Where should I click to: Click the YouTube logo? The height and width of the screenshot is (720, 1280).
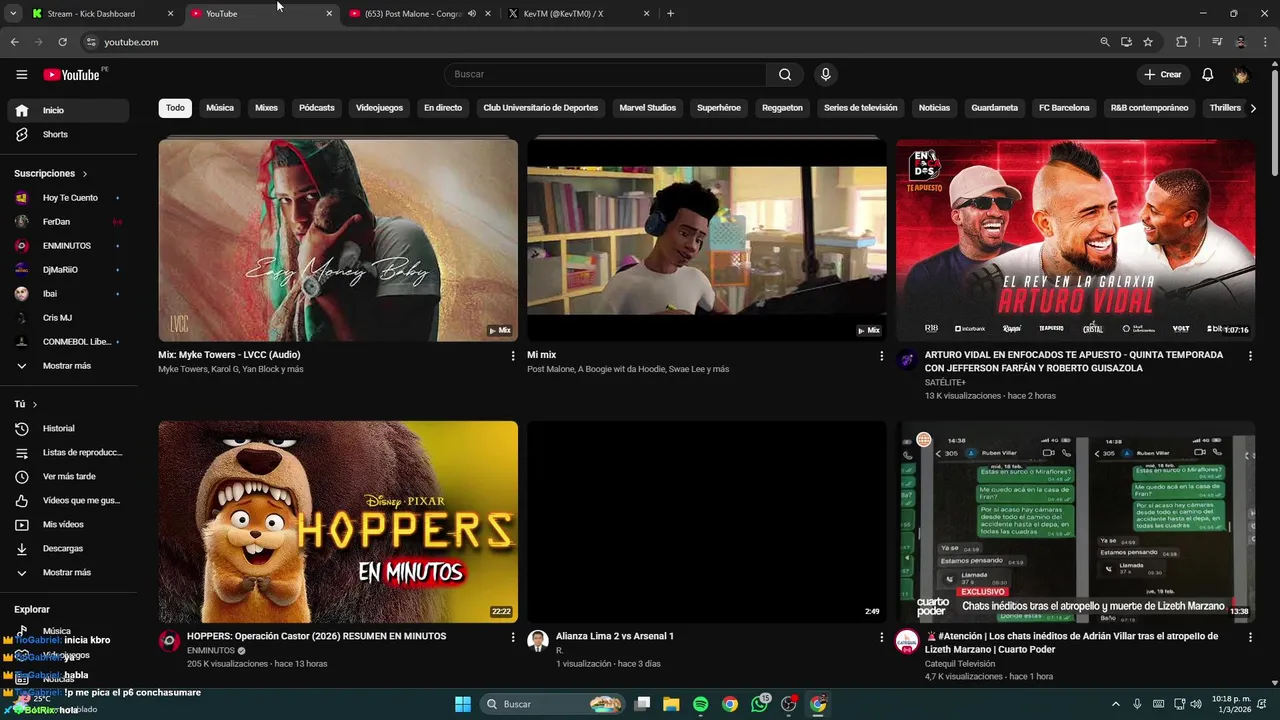coord(71,75)
